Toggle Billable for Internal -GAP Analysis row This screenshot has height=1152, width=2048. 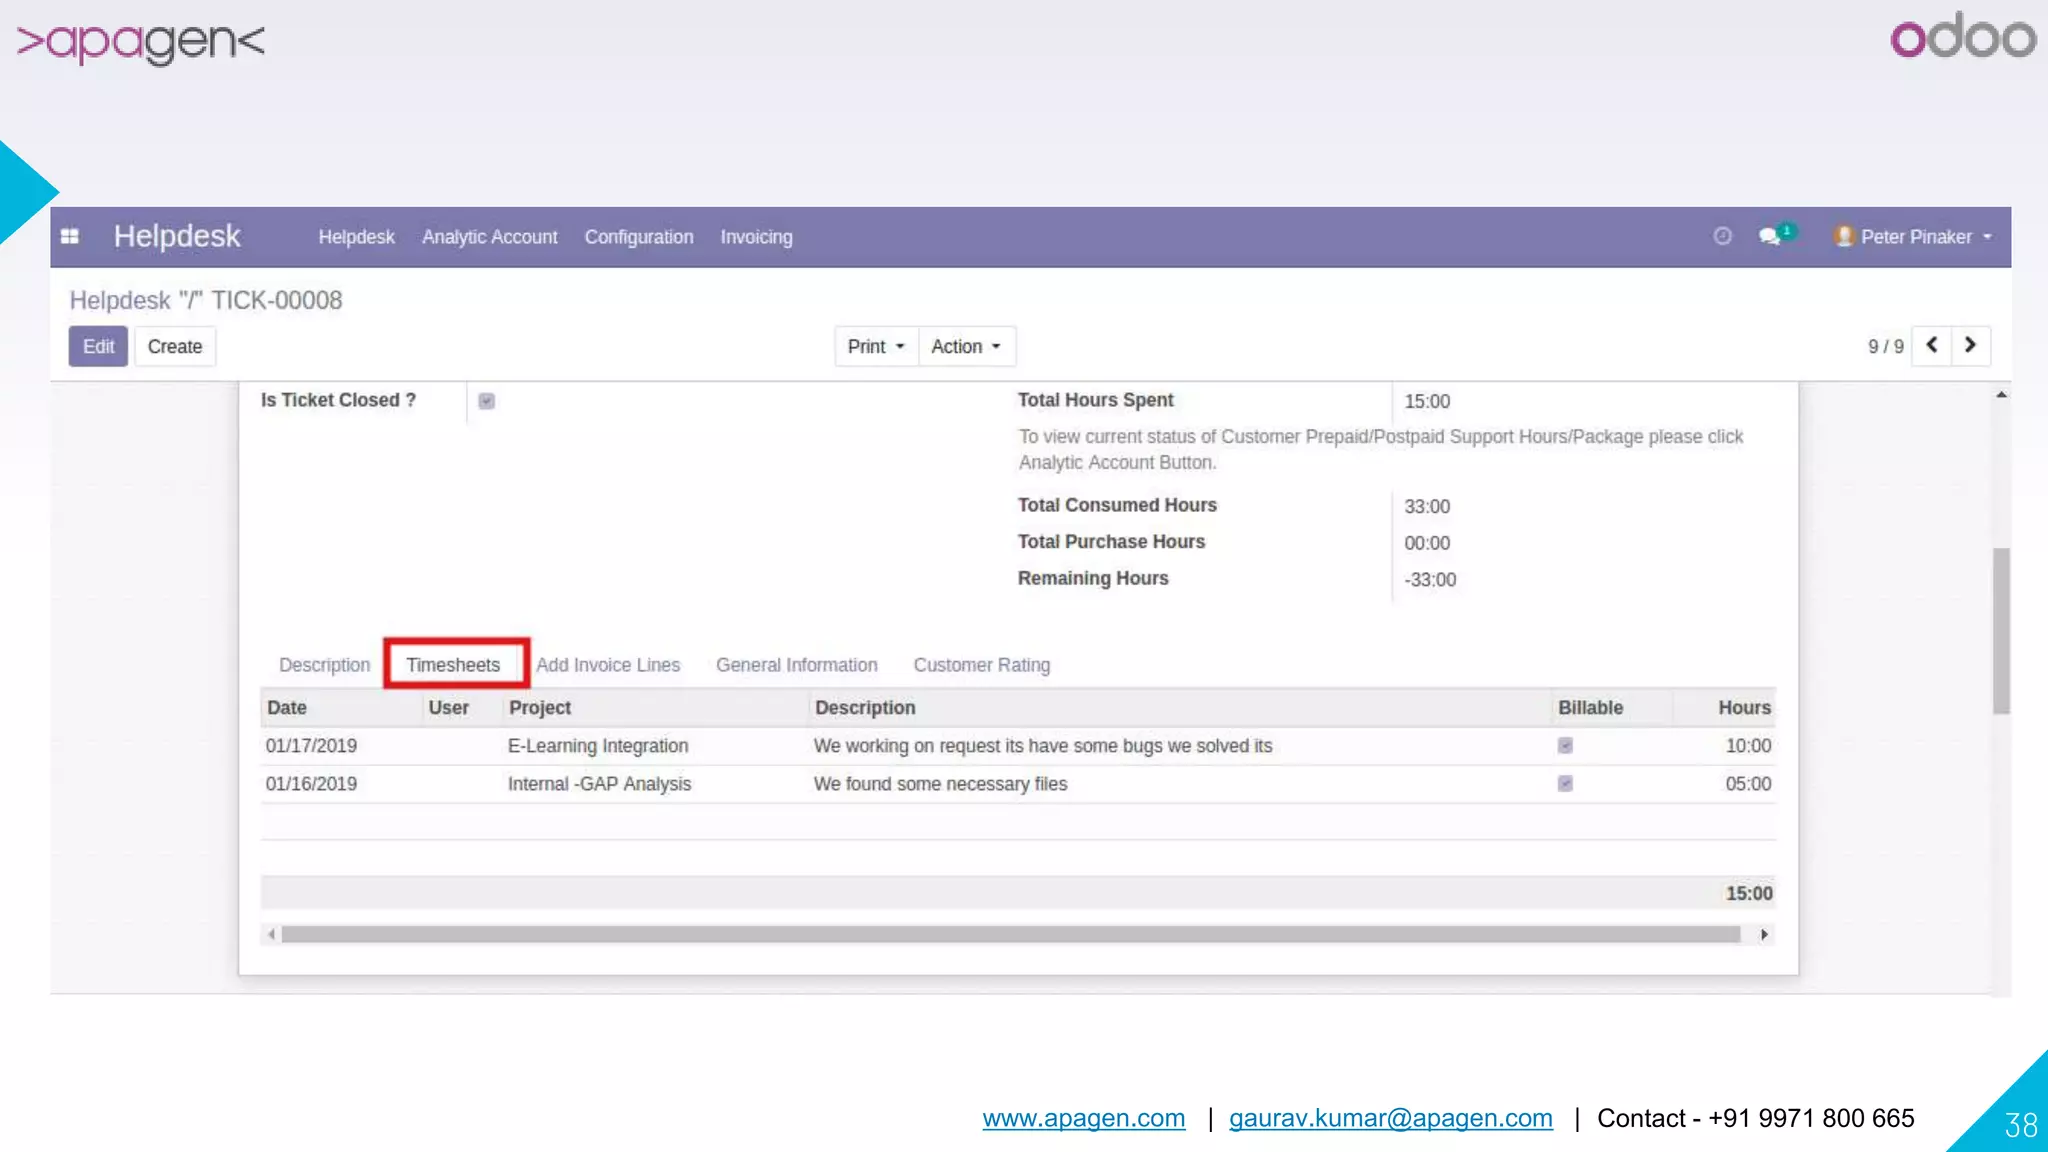tap(1565, 784)
